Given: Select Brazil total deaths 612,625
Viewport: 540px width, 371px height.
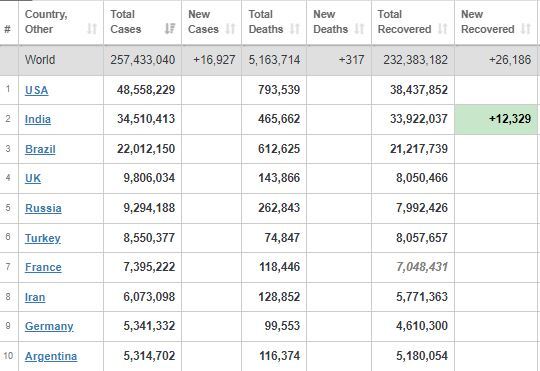Looking at the screenshot, I should coord(279,149).
